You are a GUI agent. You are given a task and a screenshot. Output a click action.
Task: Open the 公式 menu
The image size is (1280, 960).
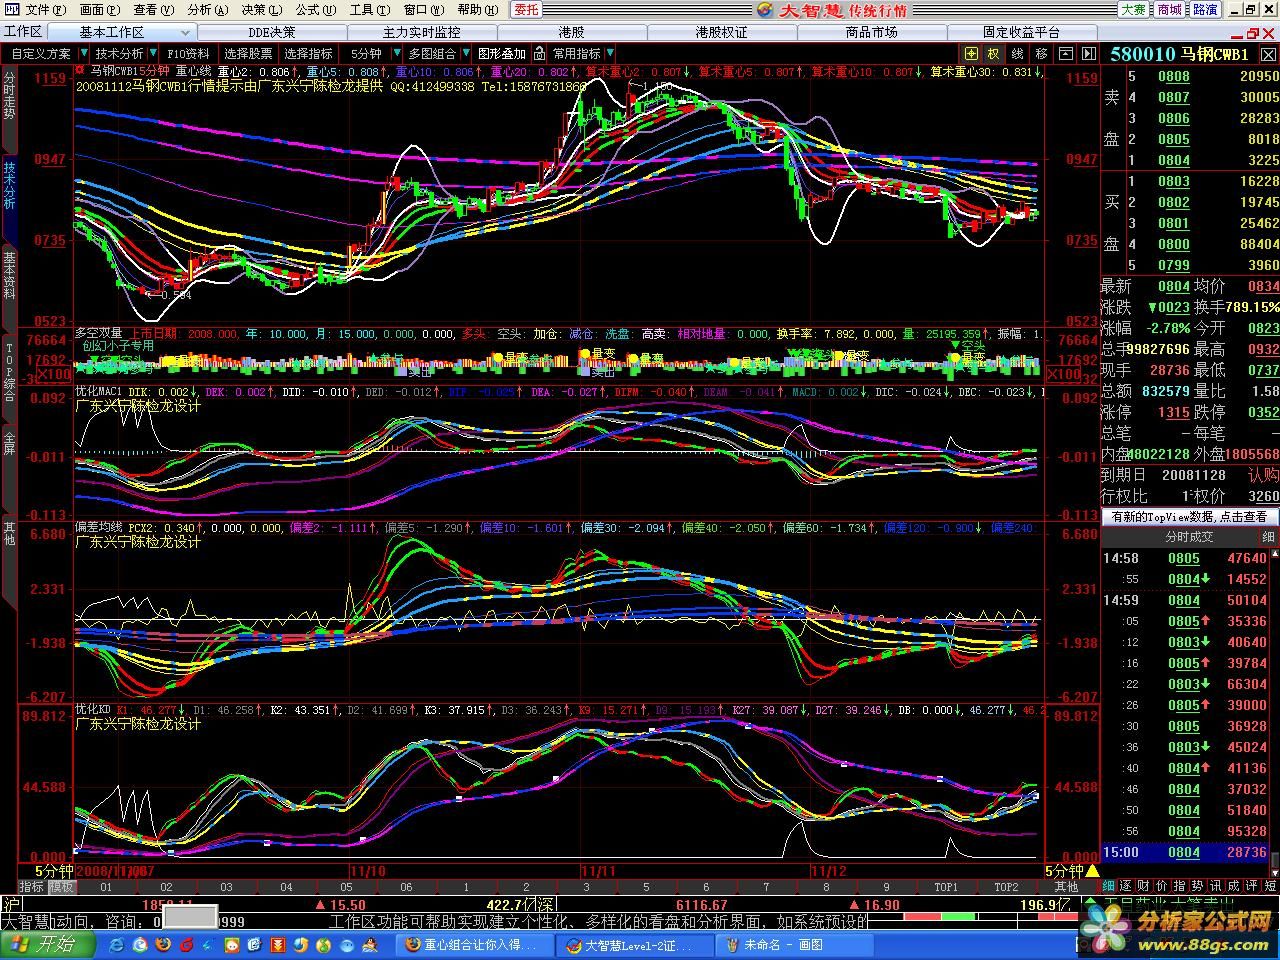point(314,9)
